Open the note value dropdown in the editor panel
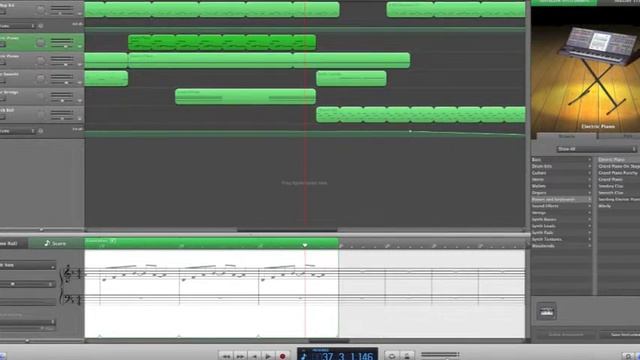Image resolution: width=640 pixels, height=360 pixels. click(x=27, y=265)
